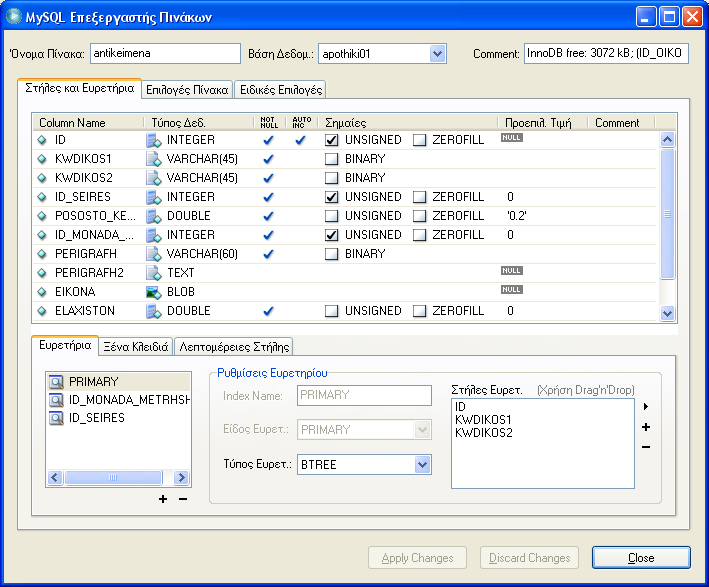Viewport: 709px width, 587px height.
Task: Open the database dropdown showing apothiki01
Action: pos(437,54)
